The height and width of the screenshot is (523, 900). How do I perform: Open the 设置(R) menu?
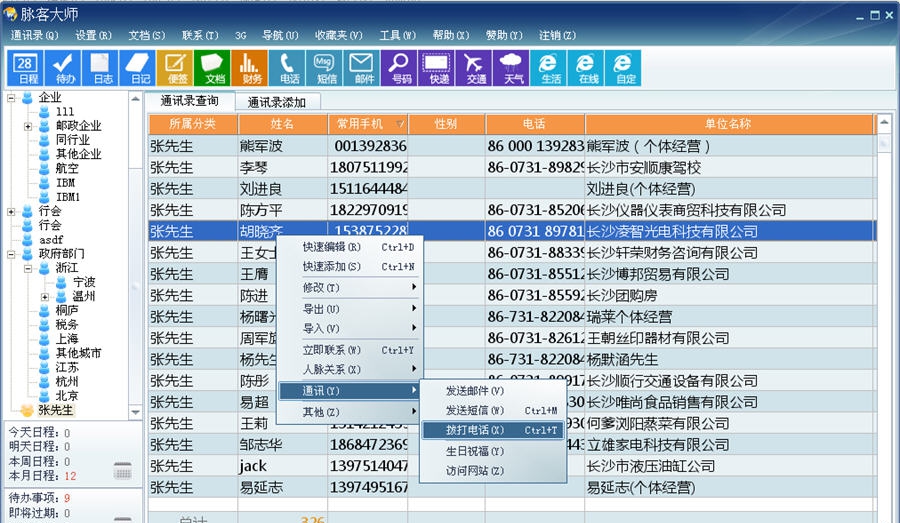tap(94, 35)
